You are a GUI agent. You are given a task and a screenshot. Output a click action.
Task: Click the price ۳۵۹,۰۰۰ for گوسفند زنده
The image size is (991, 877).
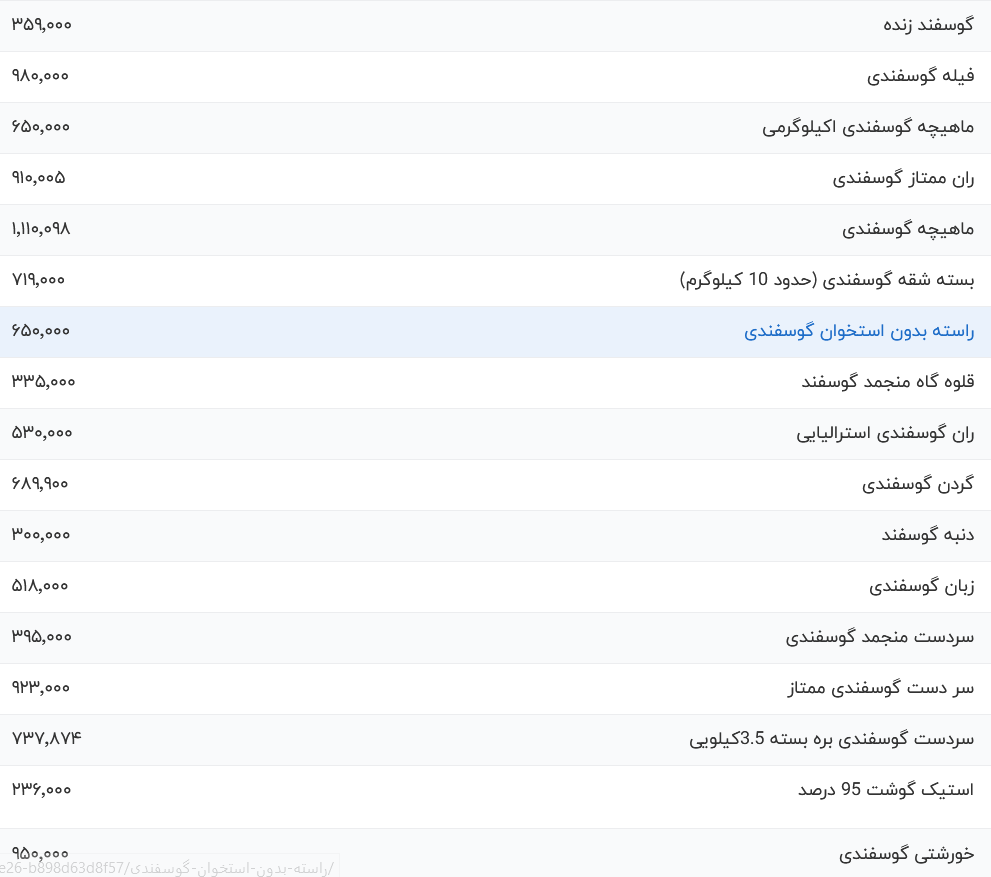click(x=41, y=24)
